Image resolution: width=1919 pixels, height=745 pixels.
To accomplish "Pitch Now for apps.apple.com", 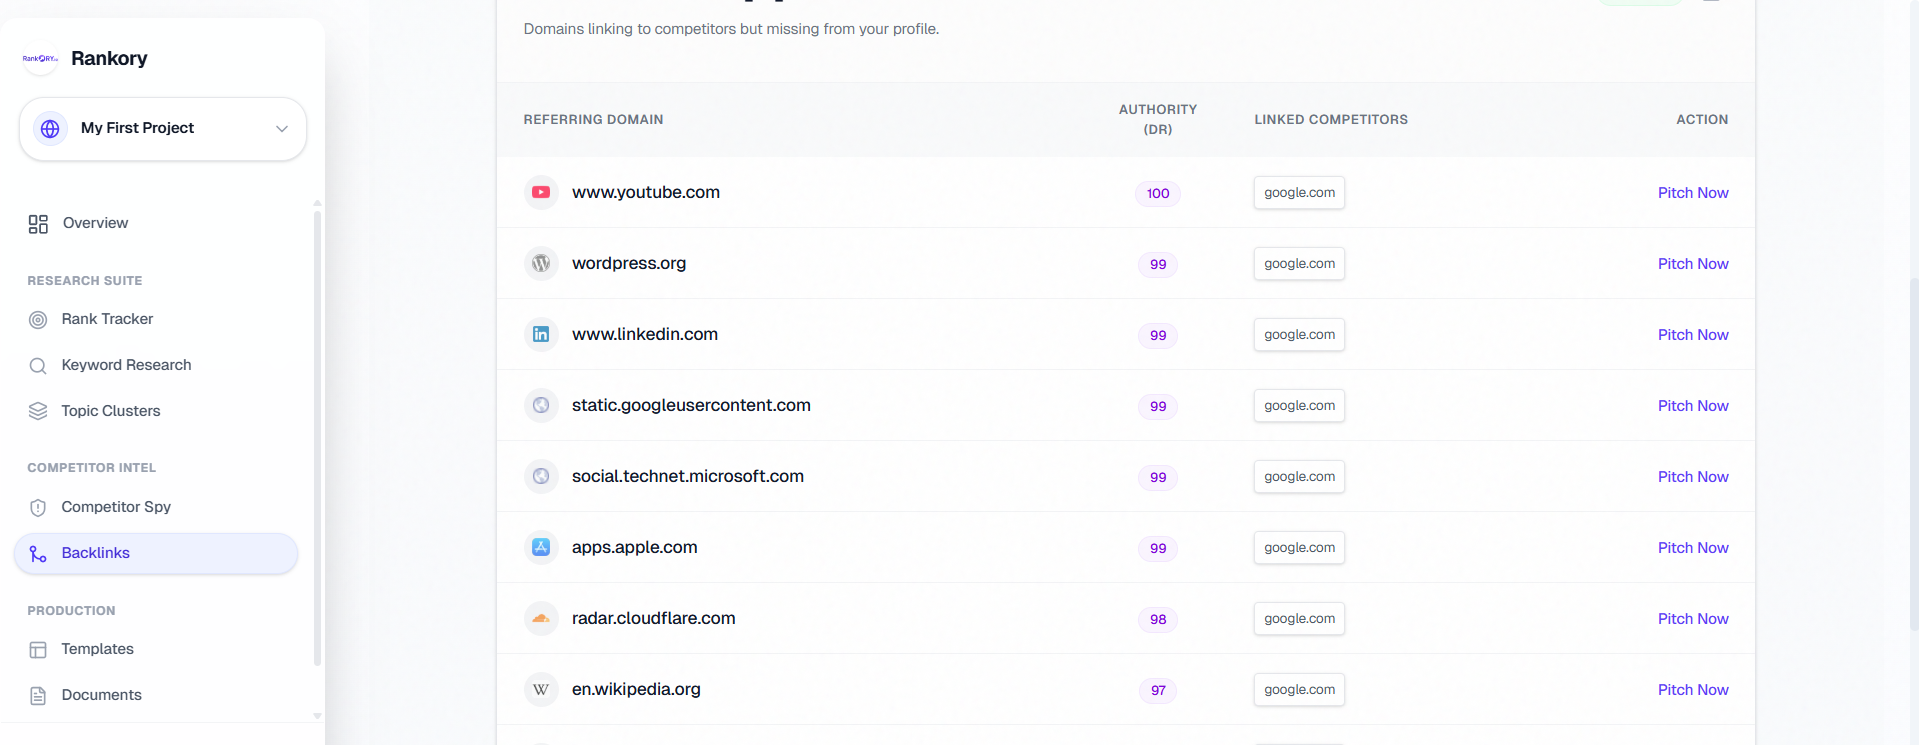I will tap(1693, 548).
